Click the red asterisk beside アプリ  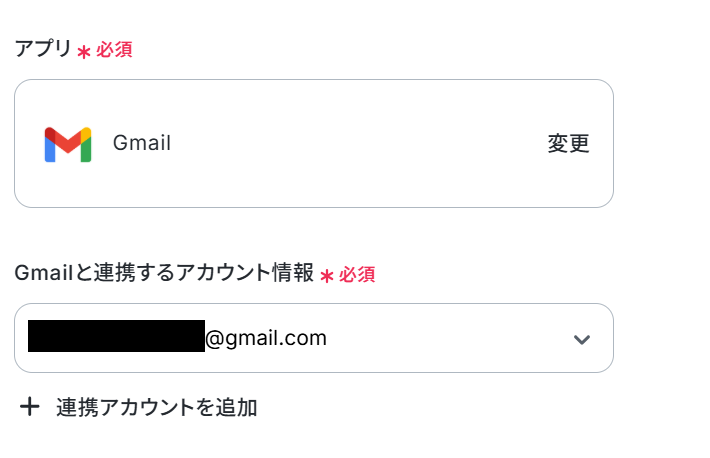tap(84, 52)
